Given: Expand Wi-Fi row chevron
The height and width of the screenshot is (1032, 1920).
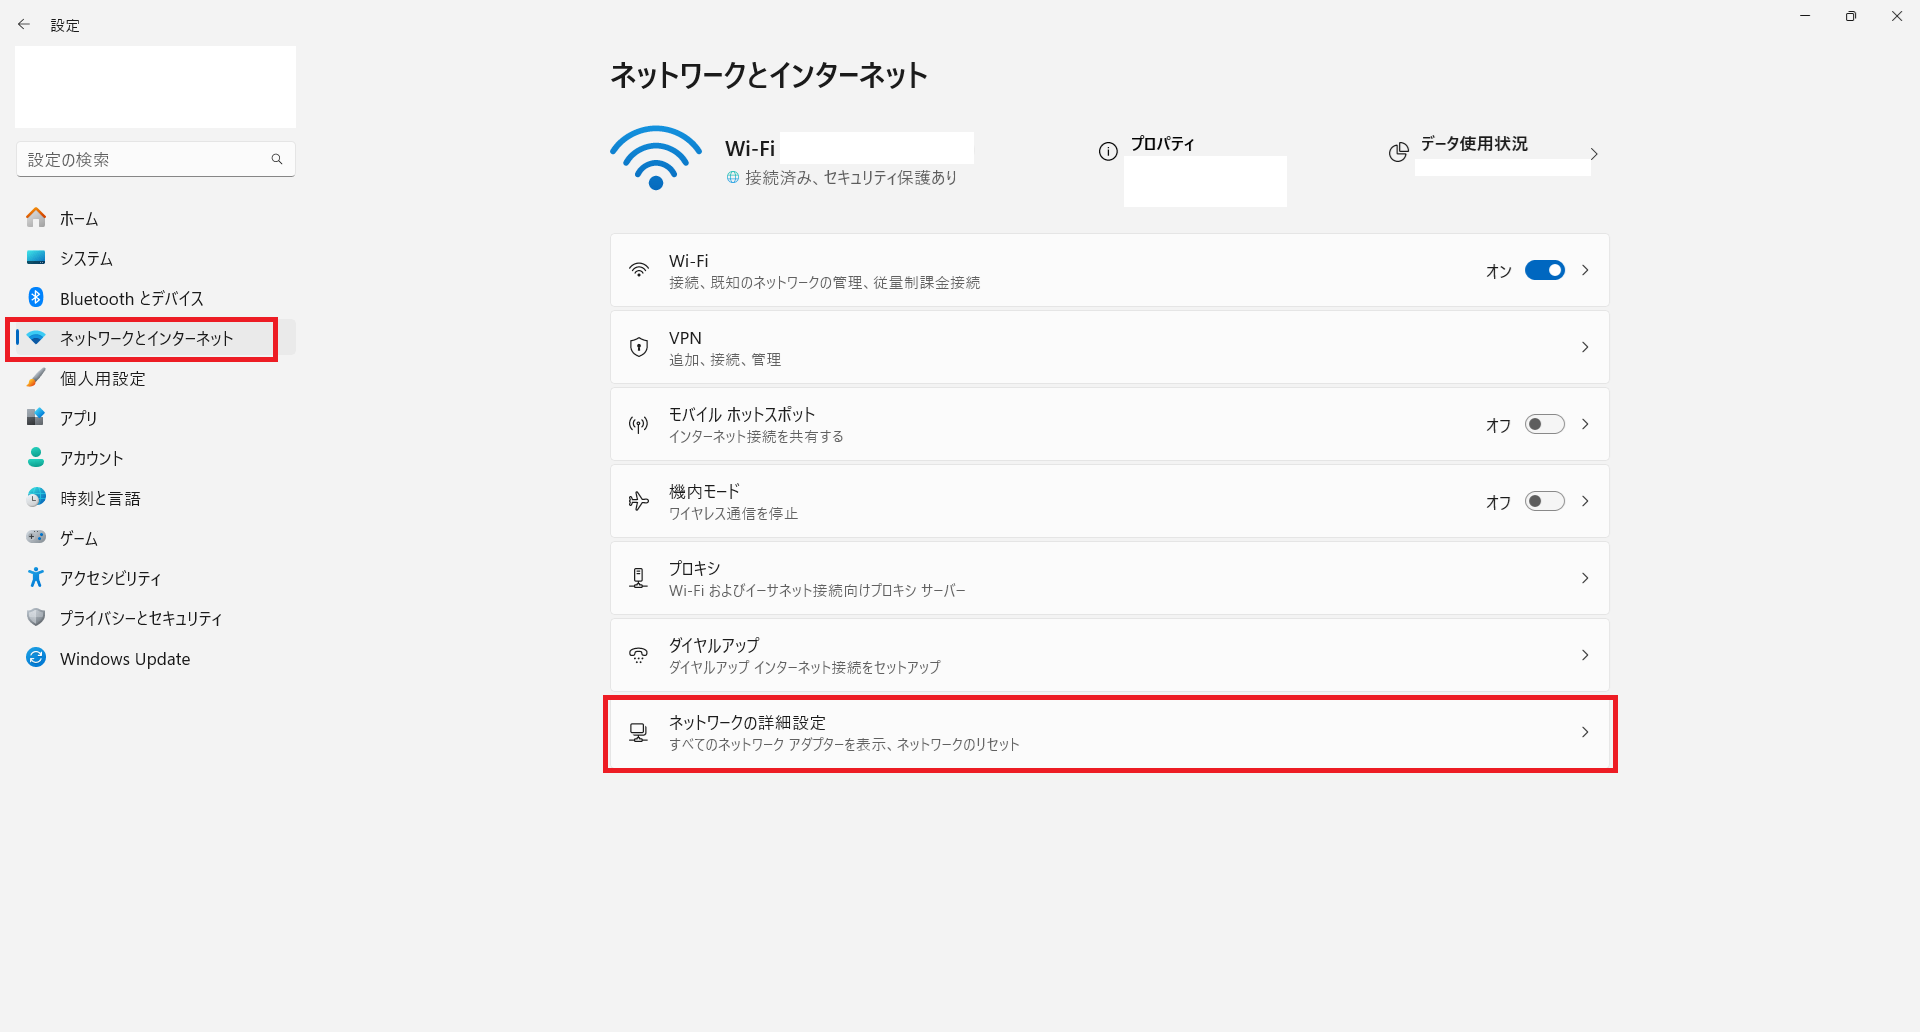Looking at the screenshot, I should (1585, 270).
